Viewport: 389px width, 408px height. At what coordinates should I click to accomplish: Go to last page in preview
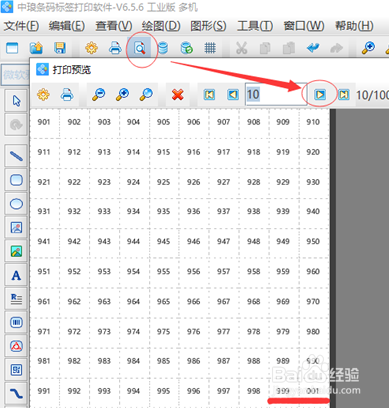(x=344, y=95)
